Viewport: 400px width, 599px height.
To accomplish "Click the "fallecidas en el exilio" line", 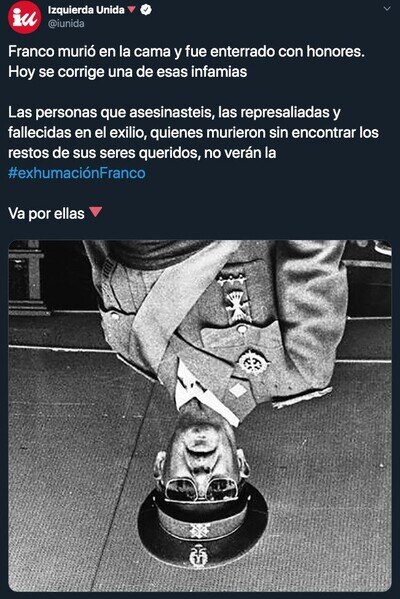I will [x=193, y=133].
